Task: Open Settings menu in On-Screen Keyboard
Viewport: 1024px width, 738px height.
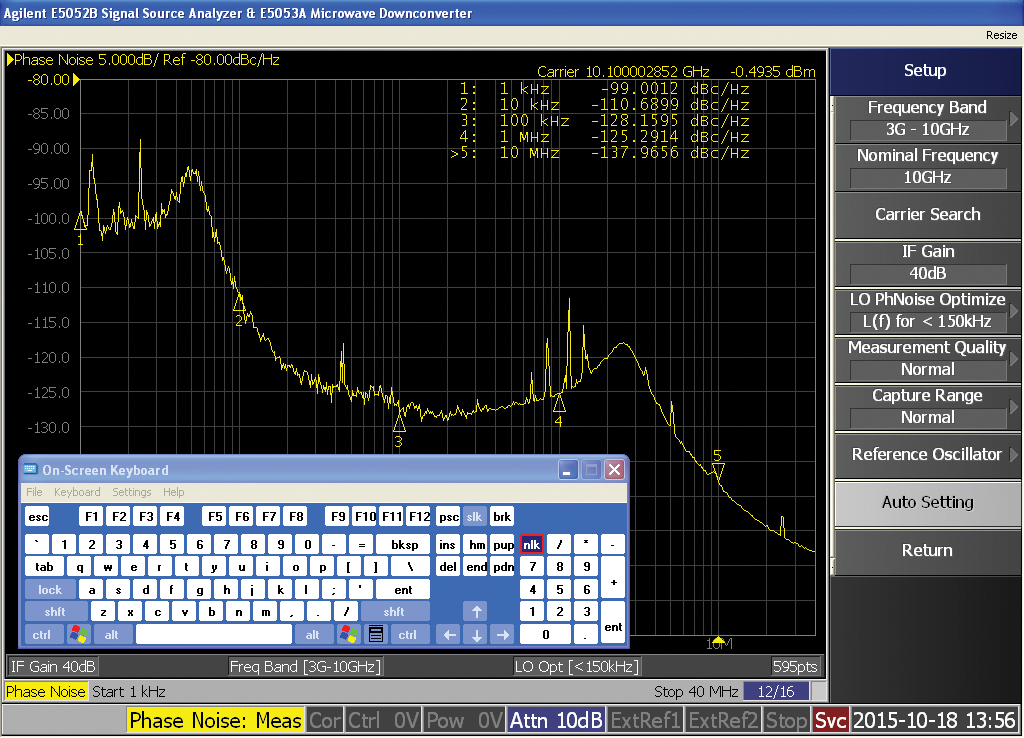Action: point(131,492)
